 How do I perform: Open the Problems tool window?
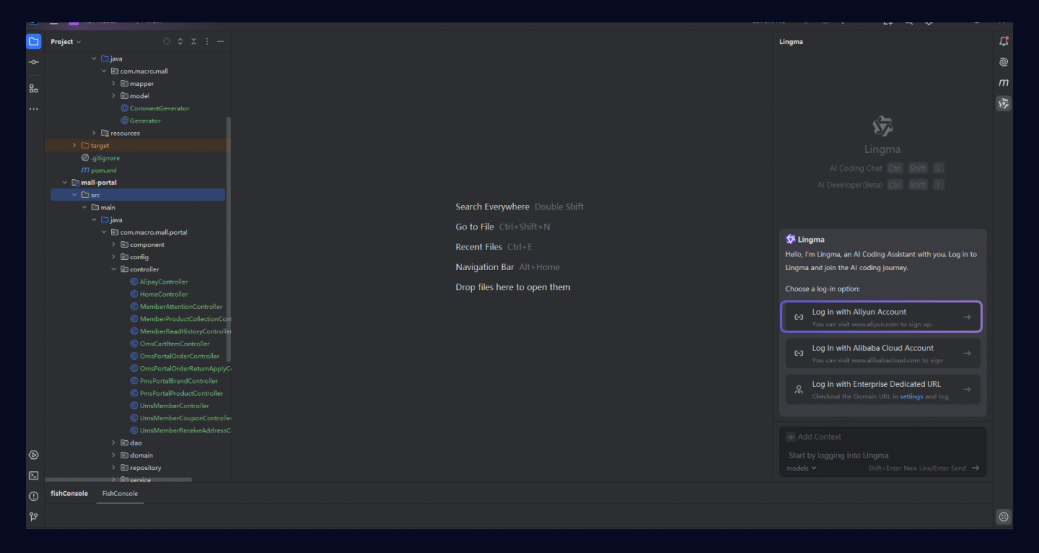pos(34,496)
